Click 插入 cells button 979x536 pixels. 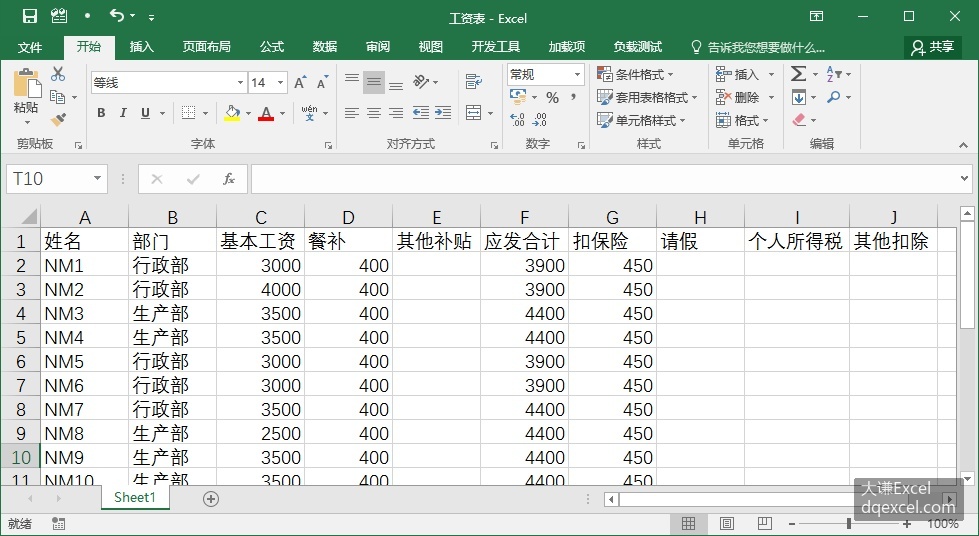click(x=737, y=74)
